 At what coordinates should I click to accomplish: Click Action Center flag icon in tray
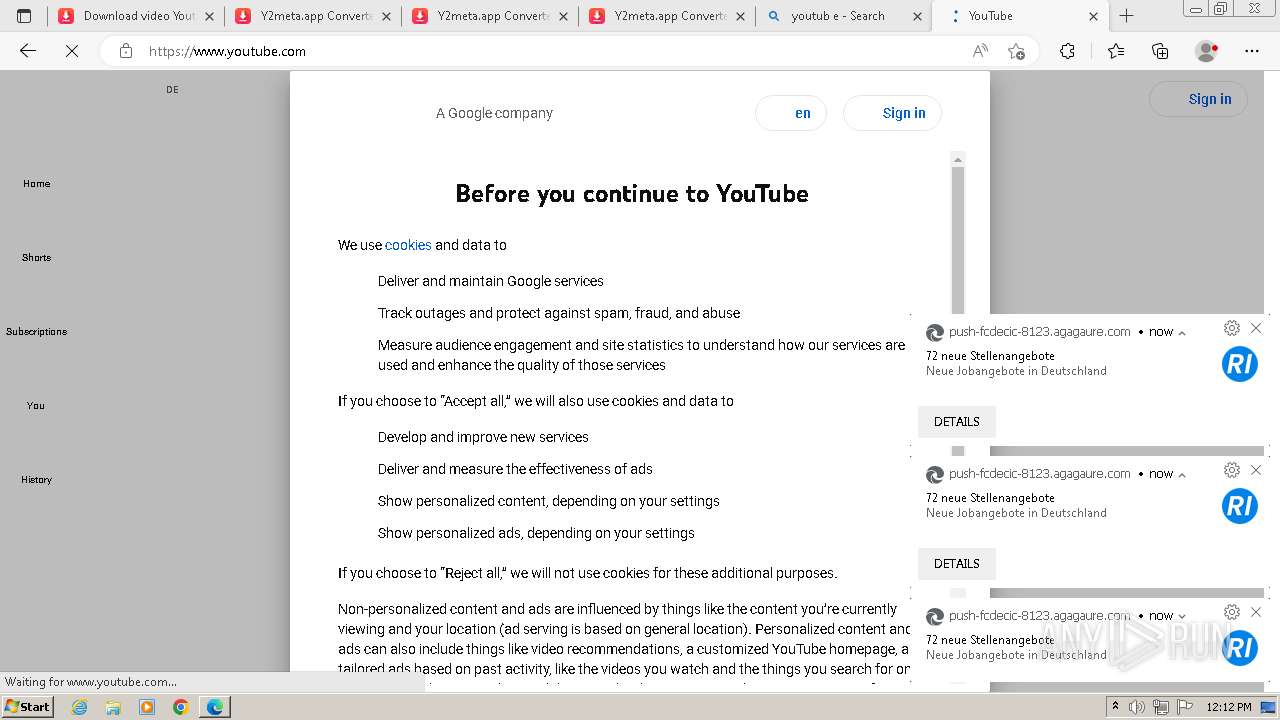(x=1185, y=707)
